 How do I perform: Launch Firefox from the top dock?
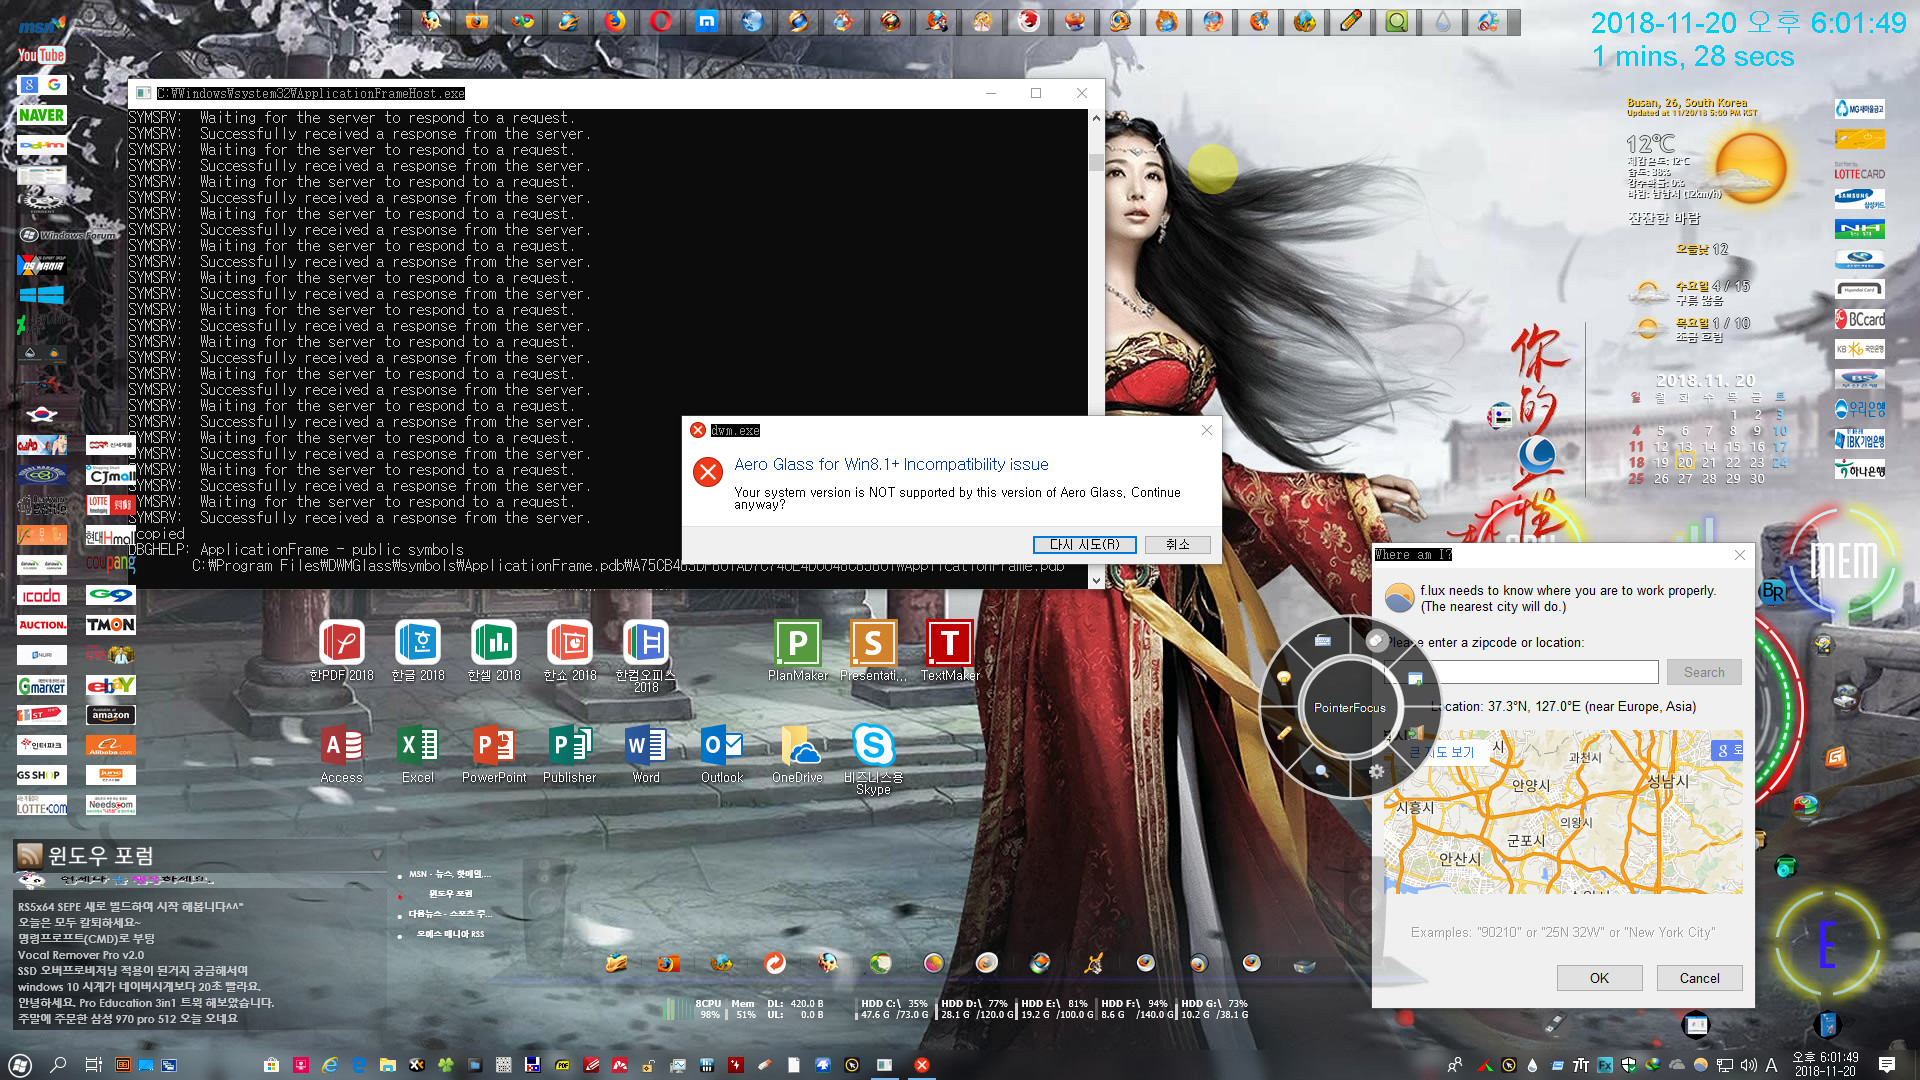[614, 21]
